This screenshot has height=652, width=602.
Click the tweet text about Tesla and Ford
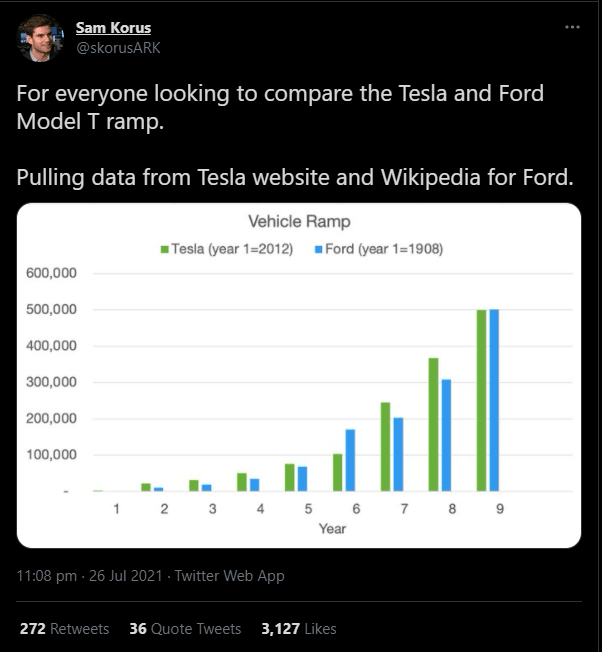point(280,108)
